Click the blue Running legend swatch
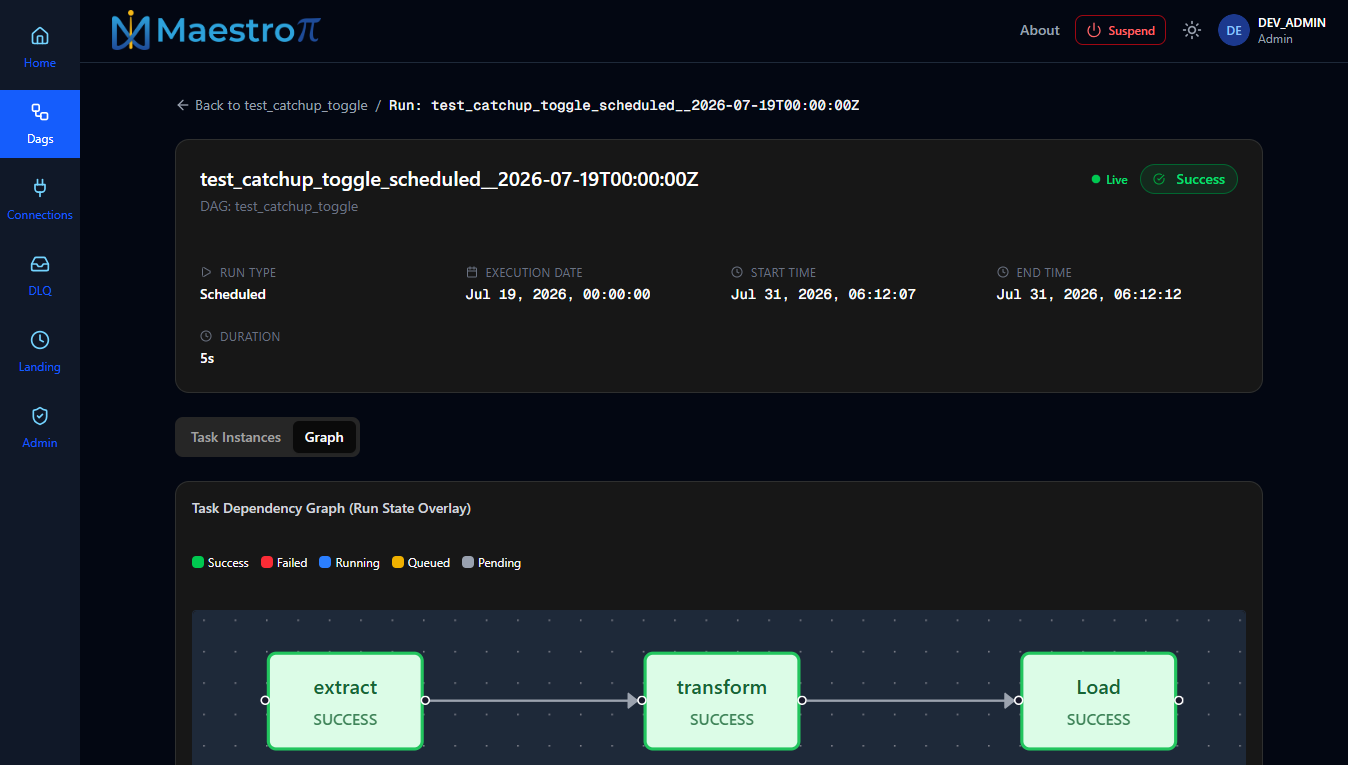This screenshot has height=765, width=1348. click(325, 562)
